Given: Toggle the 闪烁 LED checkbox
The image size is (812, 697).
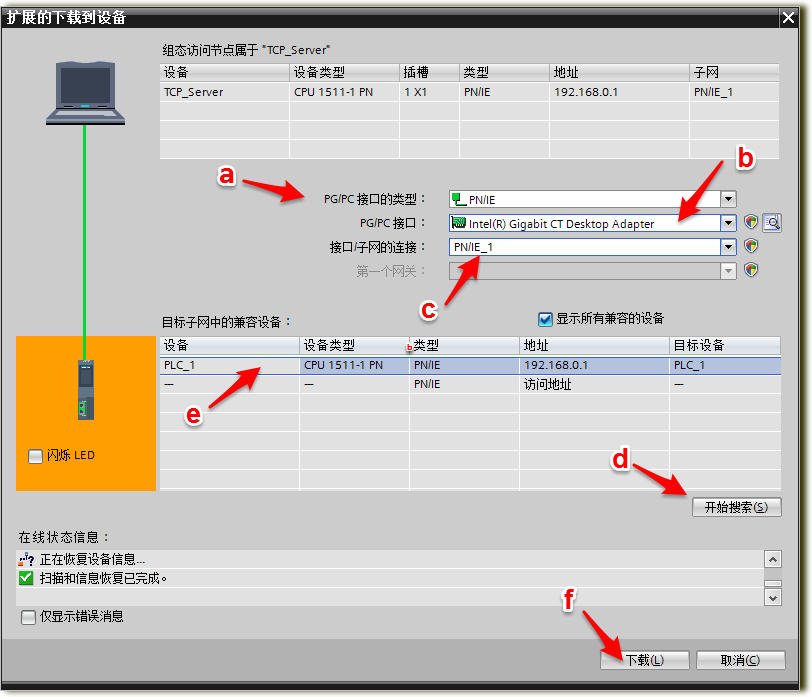Looking at the screenshot, I should click(35, 456).
